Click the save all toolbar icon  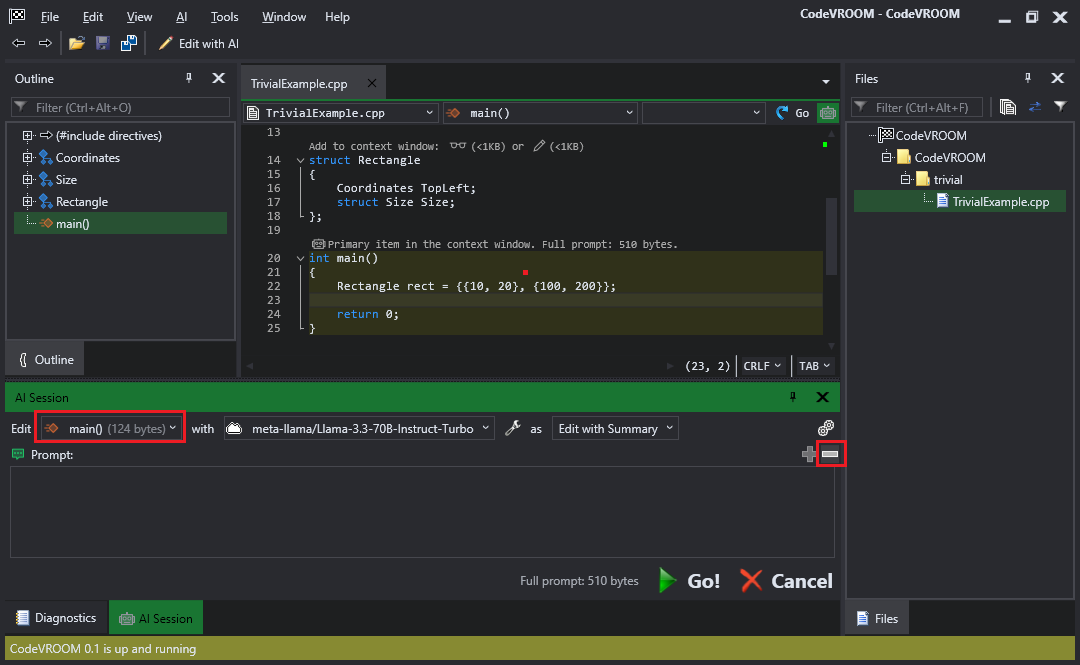click(x=129, y=43)
